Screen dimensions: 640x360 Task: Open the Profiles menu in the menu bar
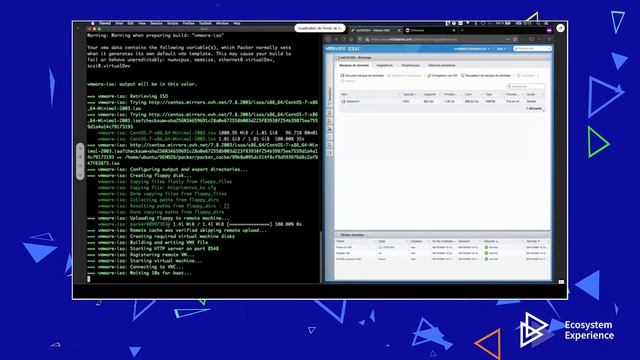point(188,23)
